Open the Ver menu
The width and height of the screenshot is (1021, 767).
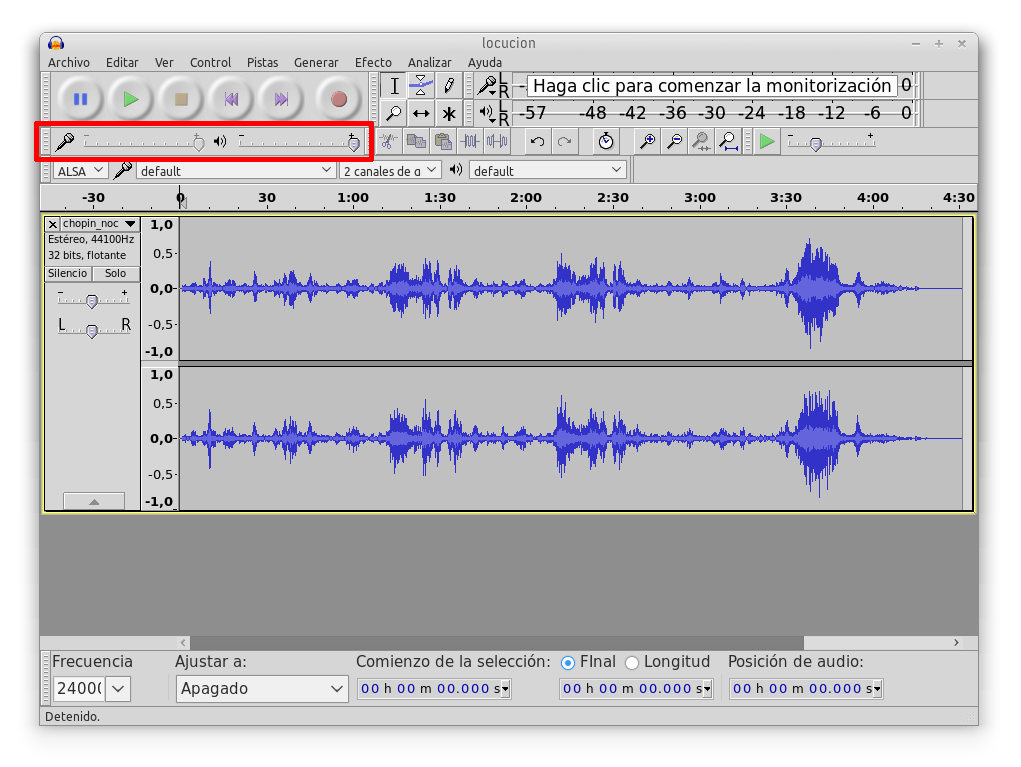(x=164, y=63)
